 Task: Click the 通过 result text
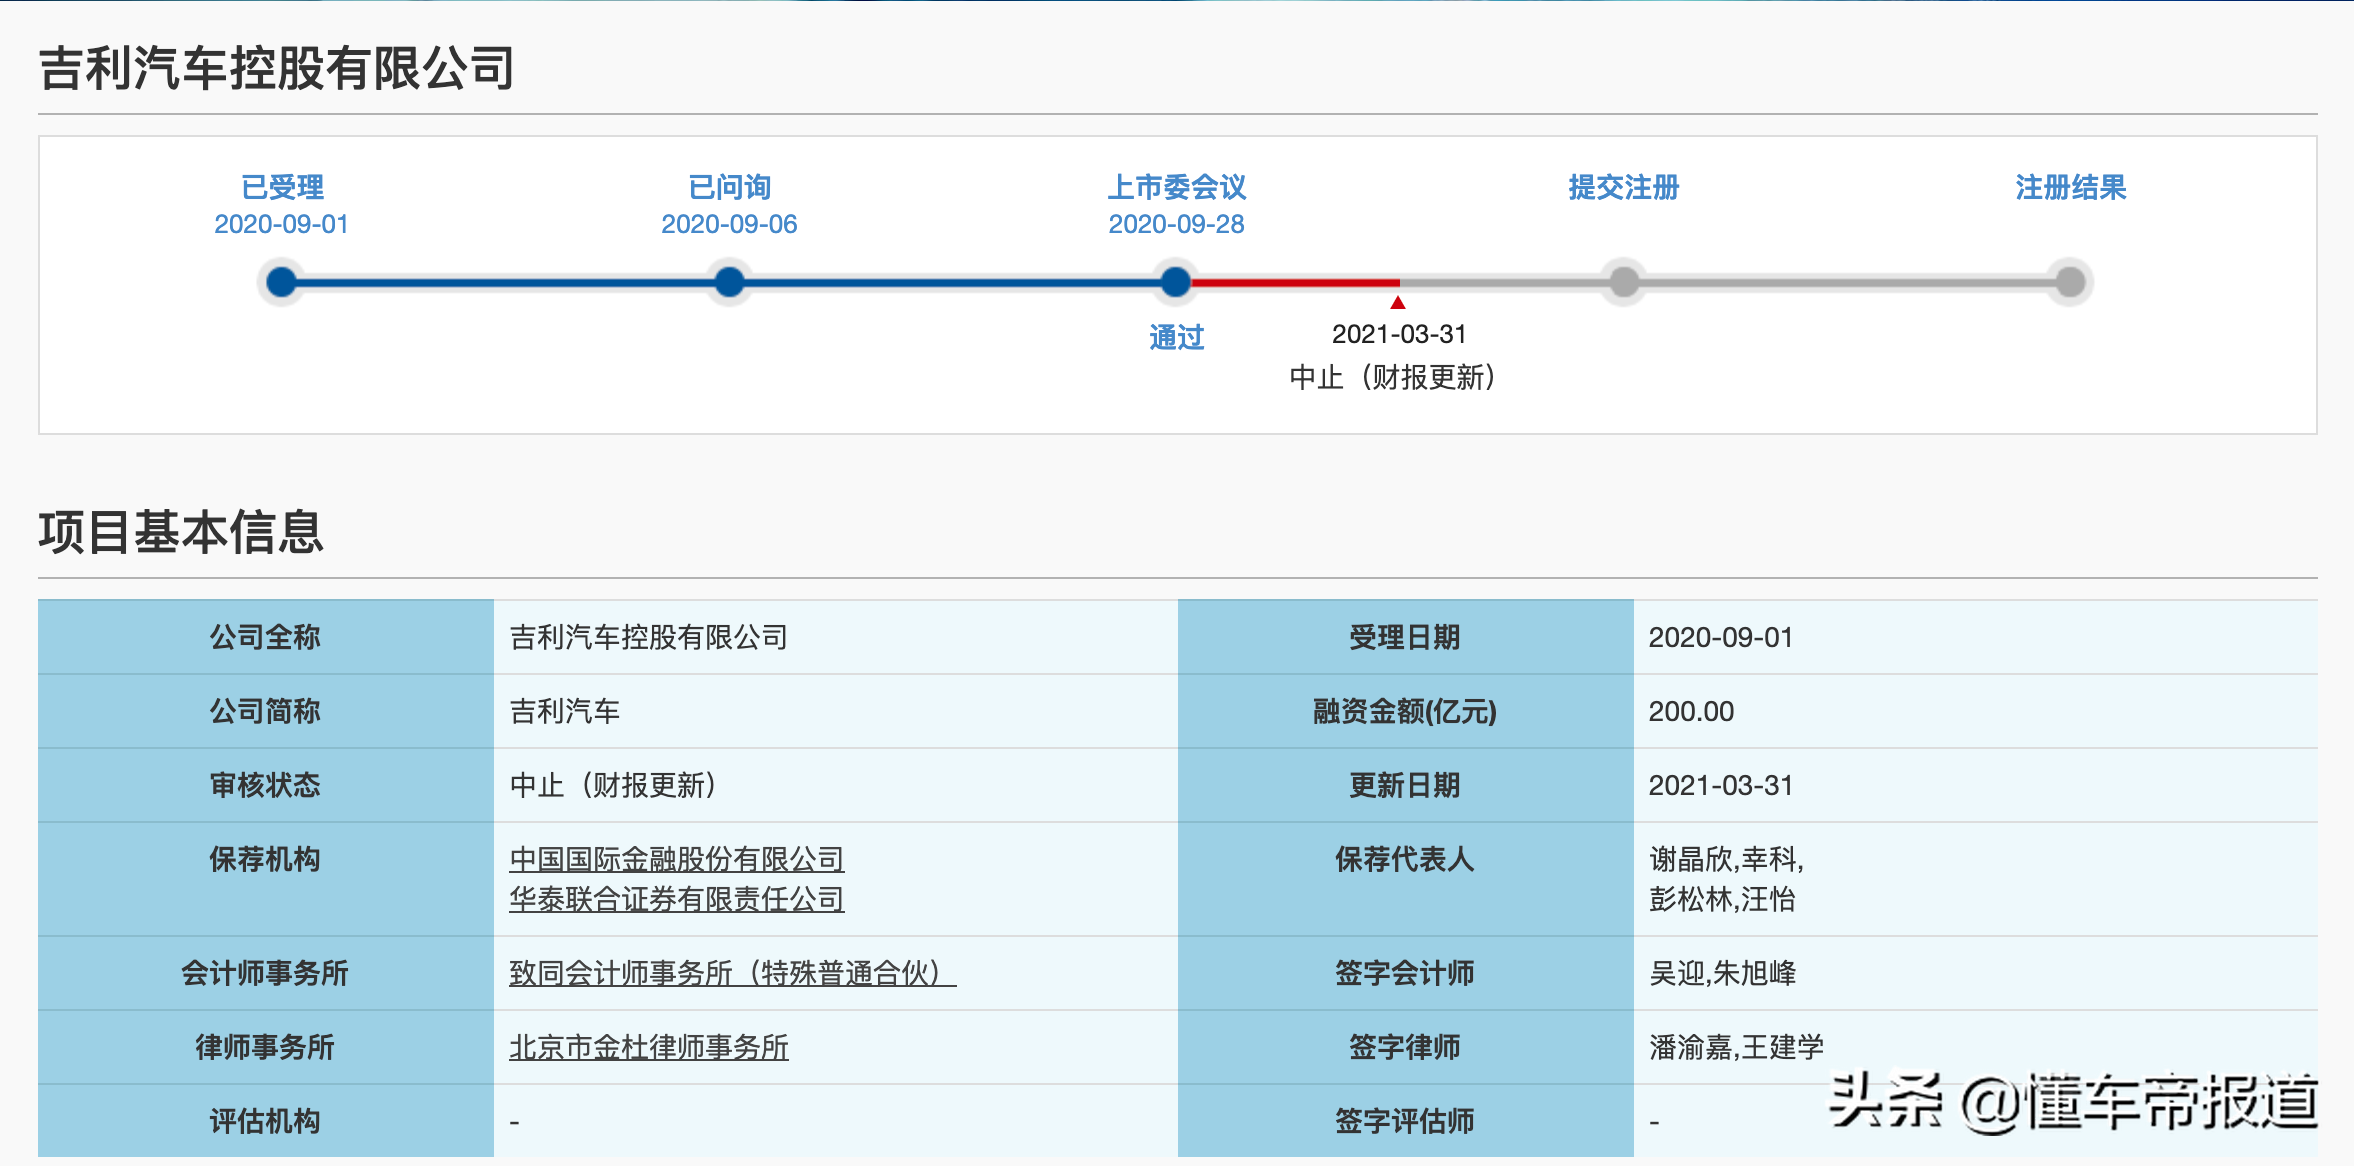click(1176, 337)
